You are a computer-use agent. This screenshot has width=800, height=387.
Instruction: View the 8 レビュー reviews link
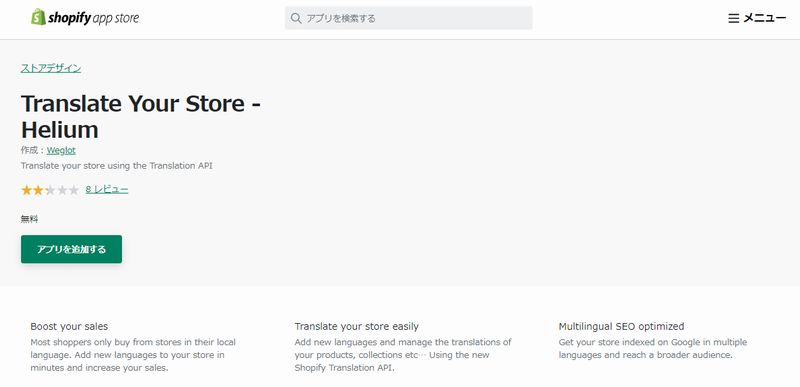point(107,190)
